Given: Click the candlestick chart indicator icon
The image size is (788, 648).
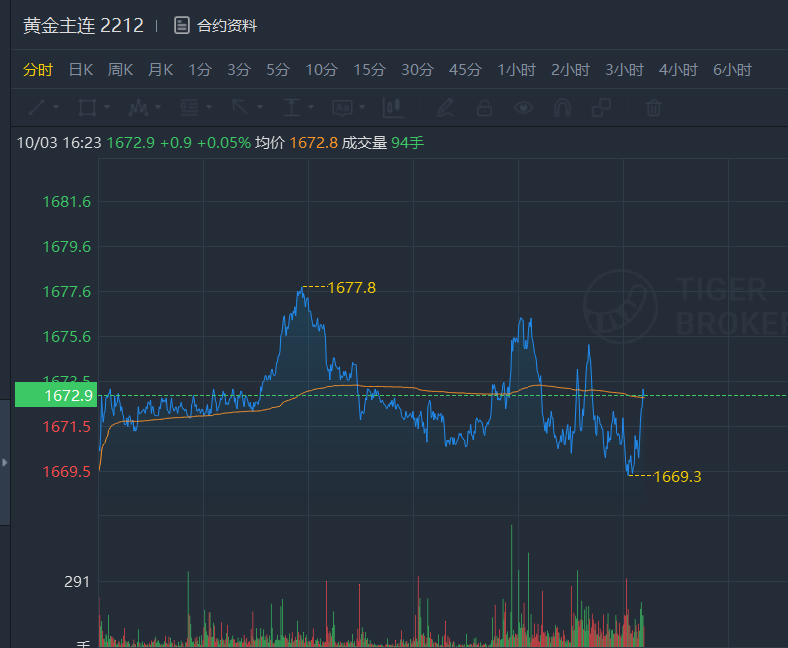Looking at the screenshot, I should pyautogui.click(x=393, y=107).
